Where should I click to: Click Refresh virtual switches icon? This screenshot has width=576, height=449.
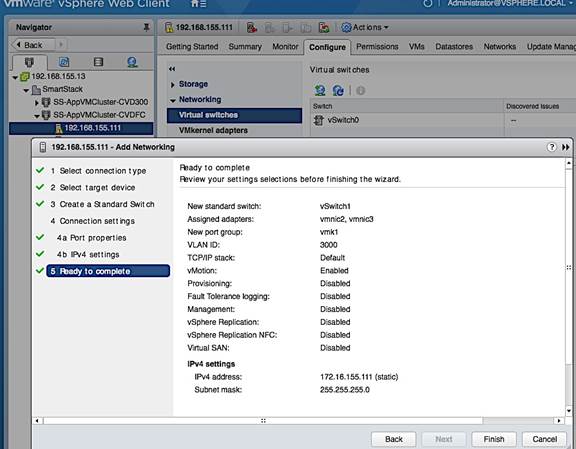pyautogui.click(x=338, y=90)
